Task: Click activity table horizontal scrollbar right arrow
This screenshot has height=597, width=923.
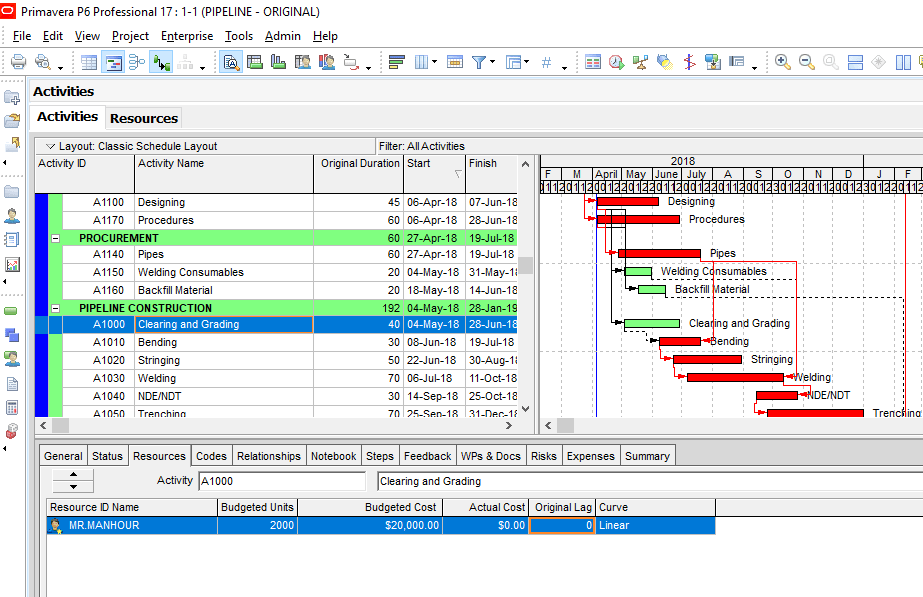Action: [x=509, y=425]
